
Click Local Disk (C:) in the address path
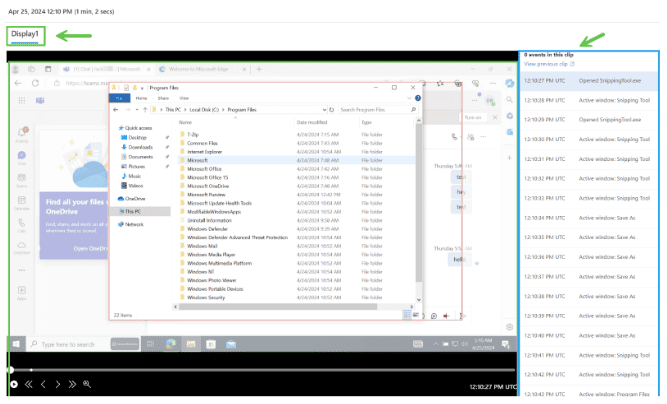pyautogui.click(x=204, y=110)
